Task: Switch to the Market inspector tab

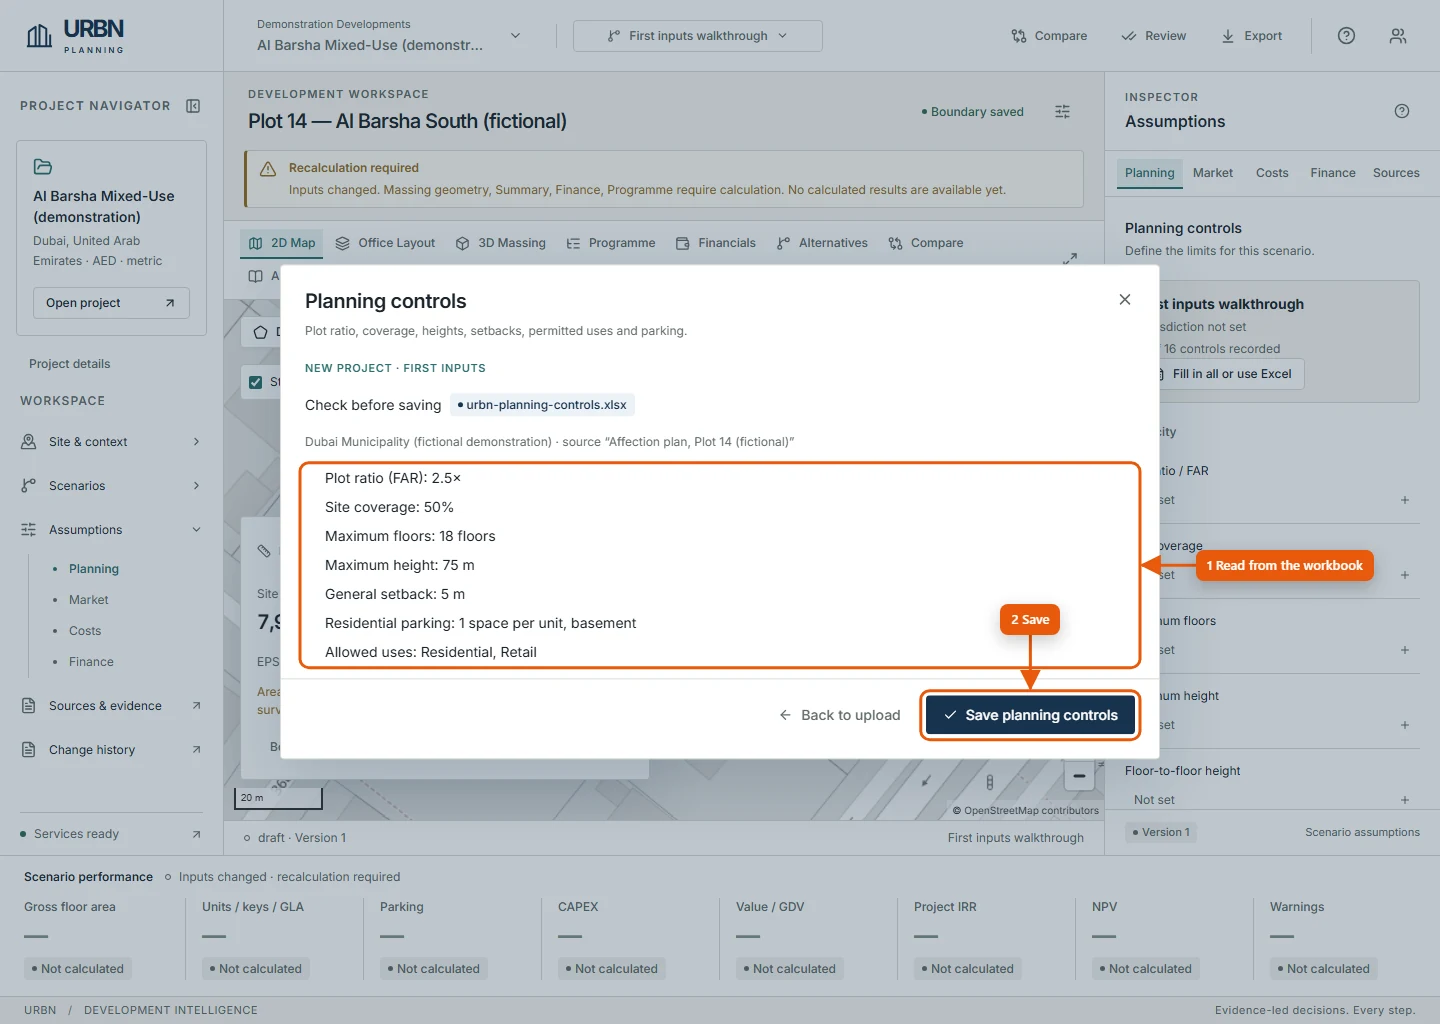Action: pos(1213,173)
